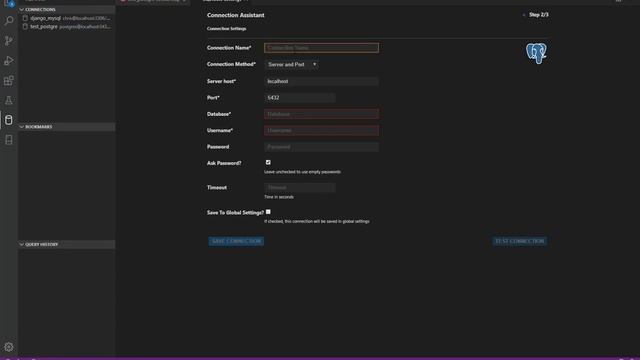This screenshot has height=360, width=640.
Task: Focus the Server host field
Action: click(321, 81)
